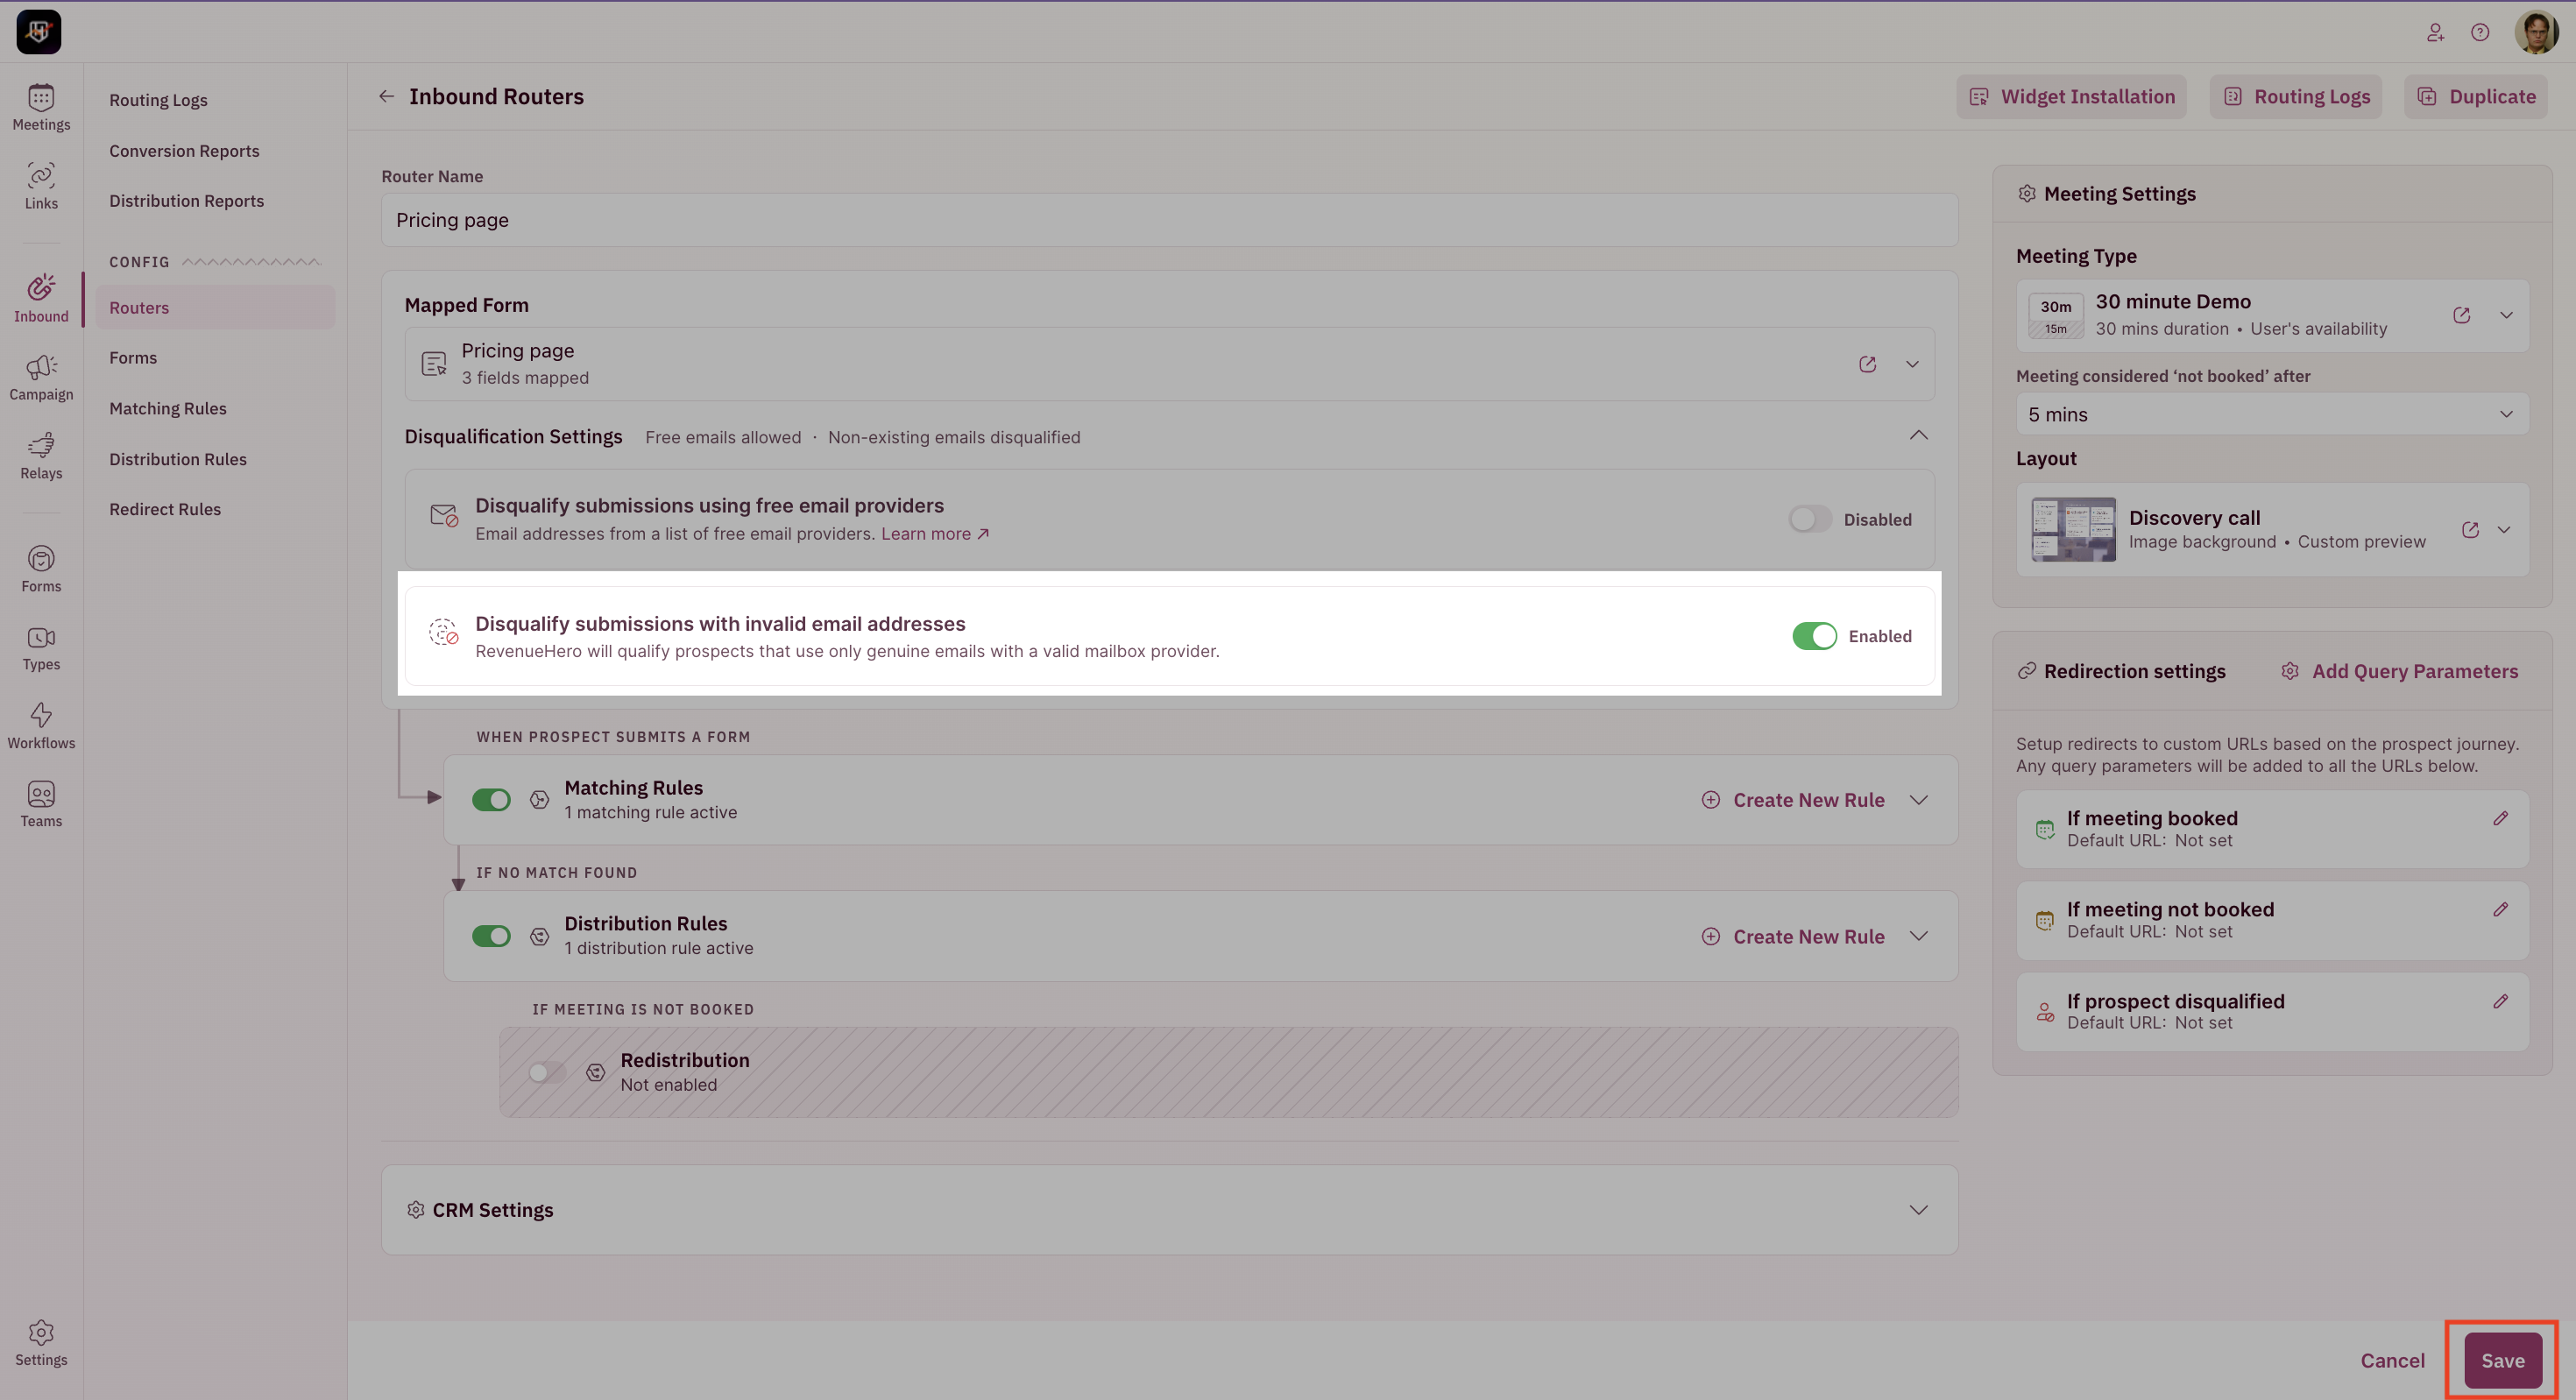This screenshot has width=2576, height=1400.
Task: Open Workflows from sidebar
Action: [41, 725]
